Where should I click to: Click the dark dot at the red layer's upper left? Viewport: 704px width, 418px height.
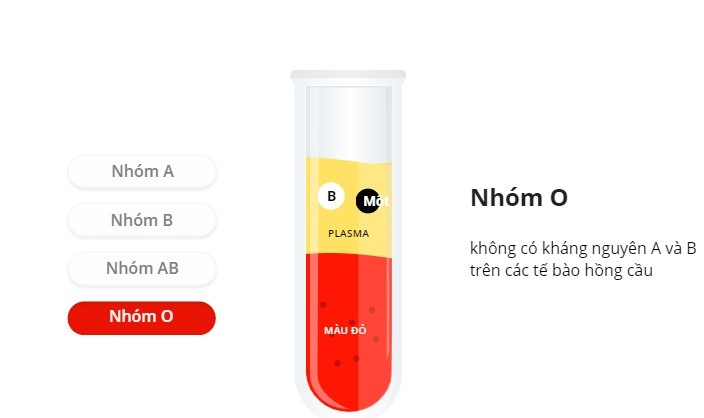point(323,304)
